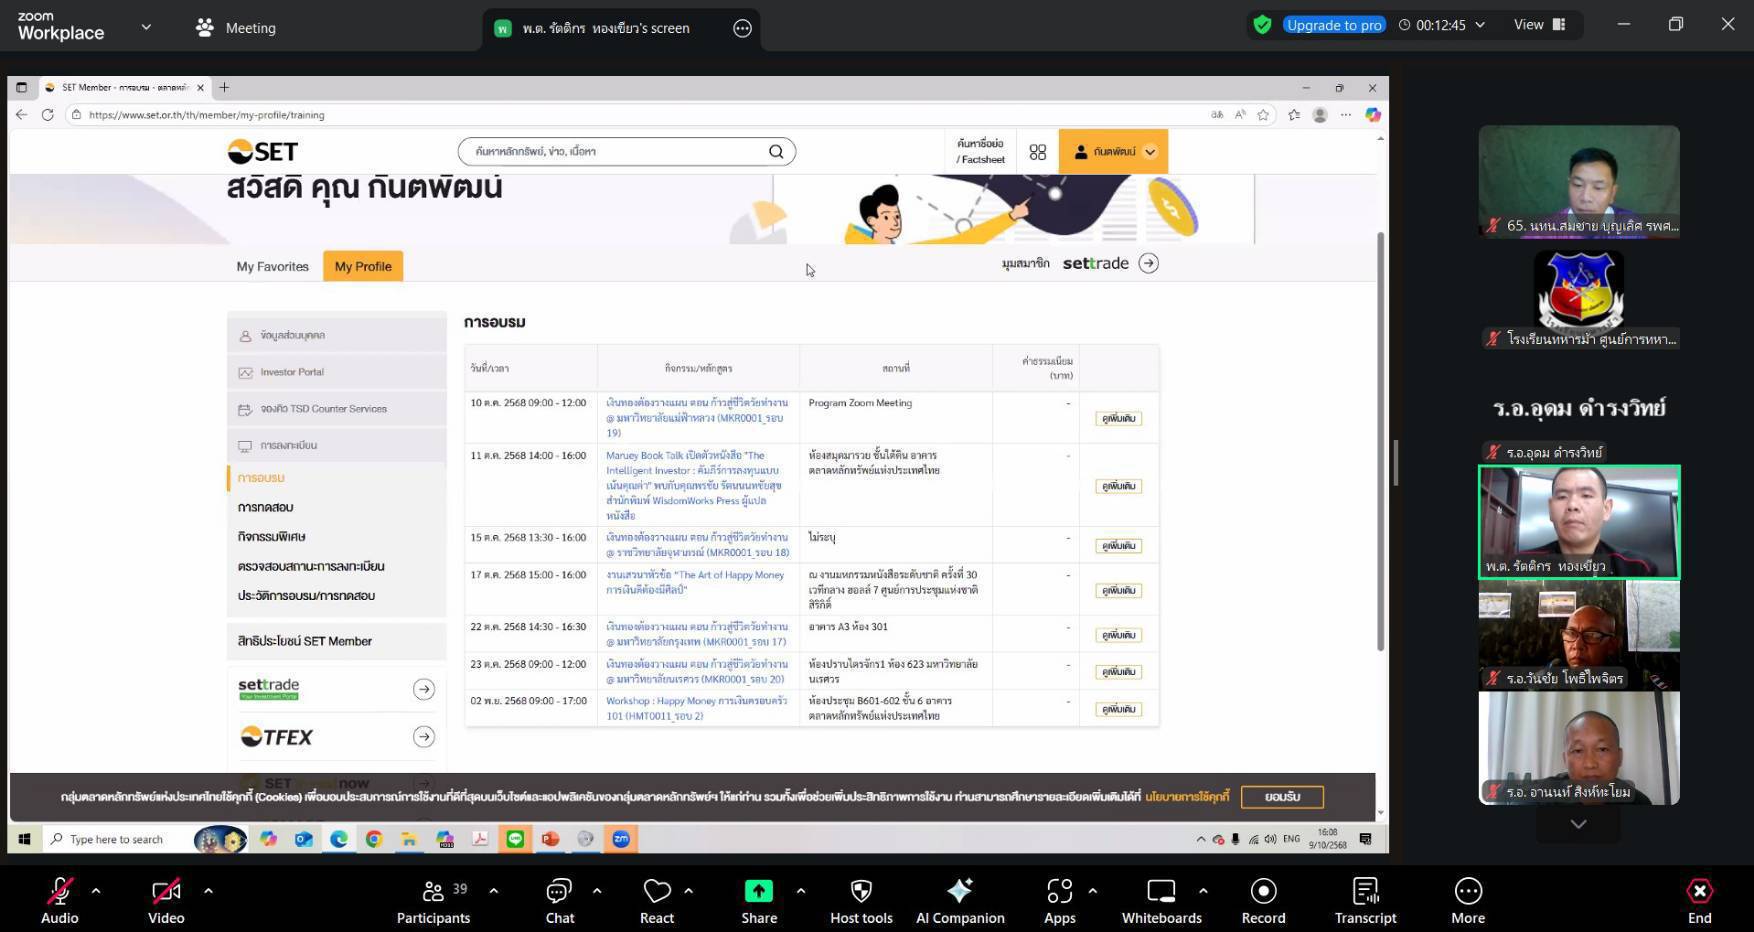
Task: Expand more participant thumbnails chevron
Action: [1578, 824]
